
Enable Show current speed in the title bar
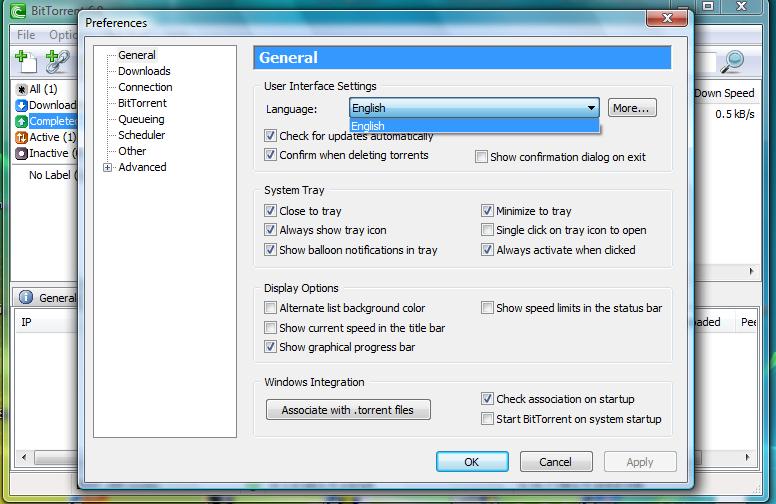click(x=270, y=327)
